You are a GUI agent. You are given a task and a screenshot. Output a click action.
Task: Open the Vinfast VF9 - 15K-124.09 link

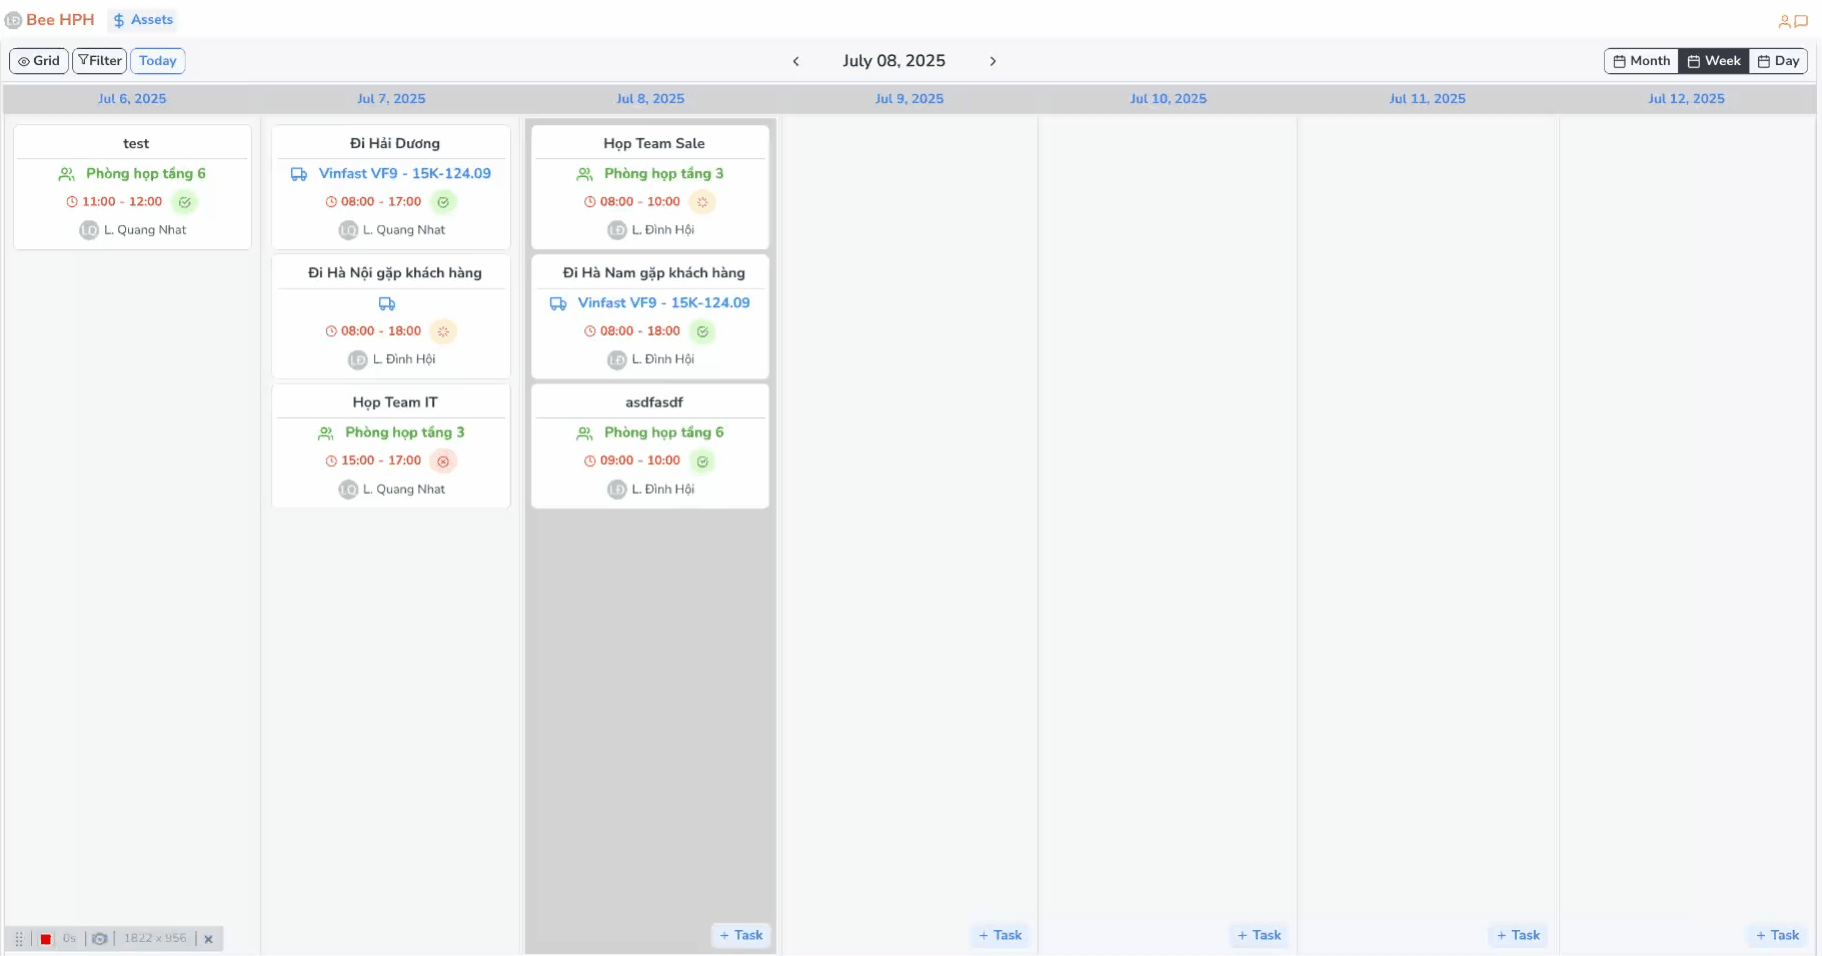(404, 173)
